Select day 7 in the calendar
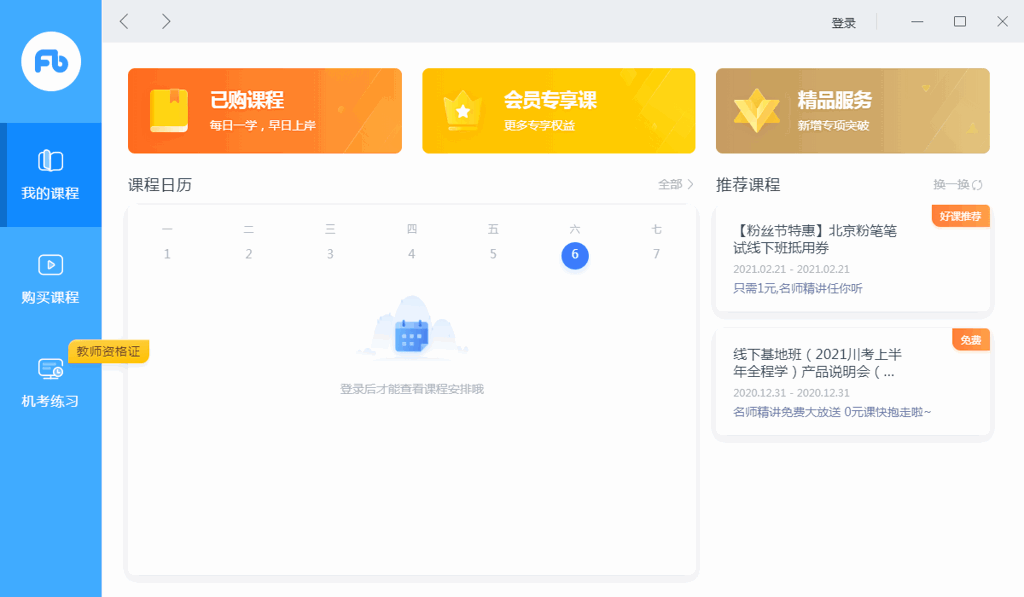 click(656, 254)
